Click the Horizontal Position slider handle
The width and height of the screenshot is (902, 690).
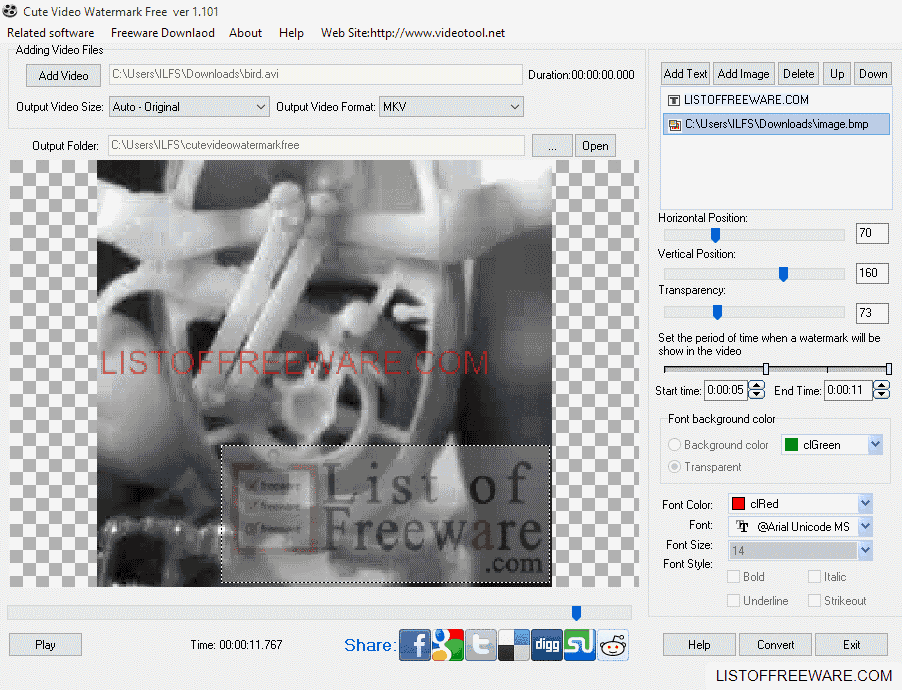pyautogui.click(x=716, y=235)
